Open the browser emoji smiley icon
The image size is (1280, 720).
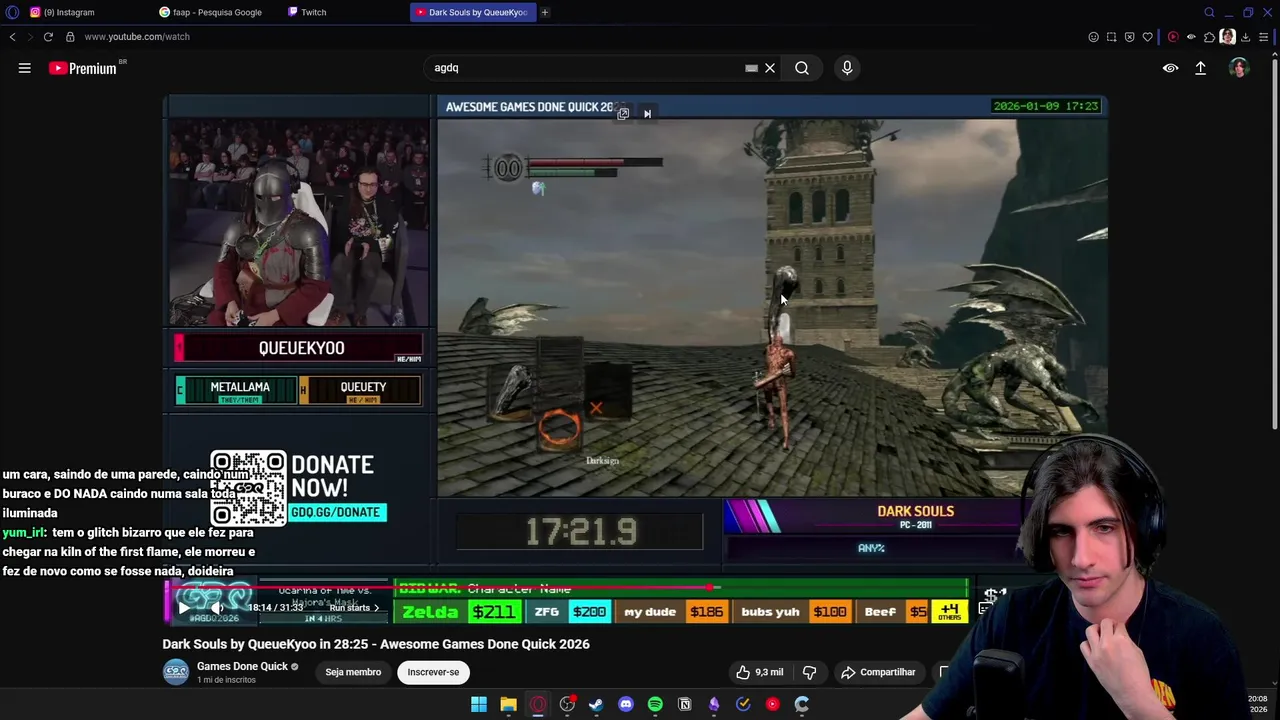1093,37
